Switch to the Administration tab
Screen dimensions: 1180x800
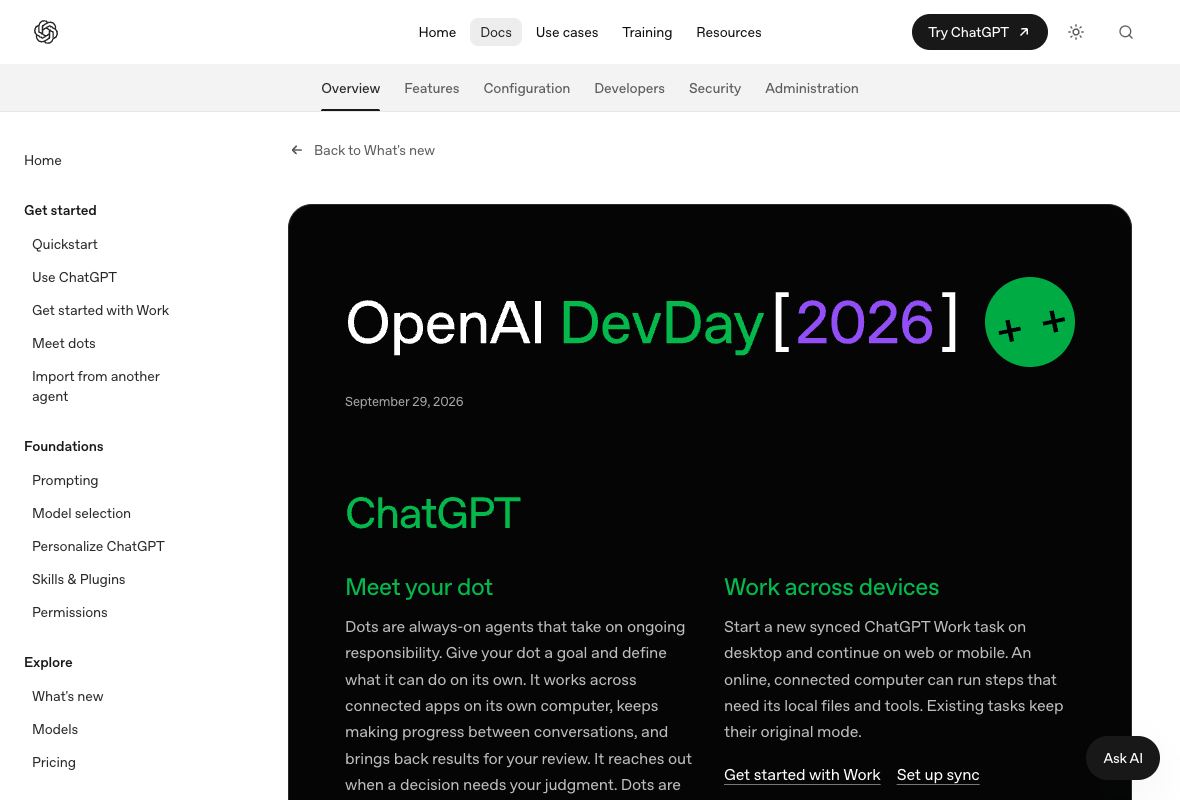pos(811,88)
